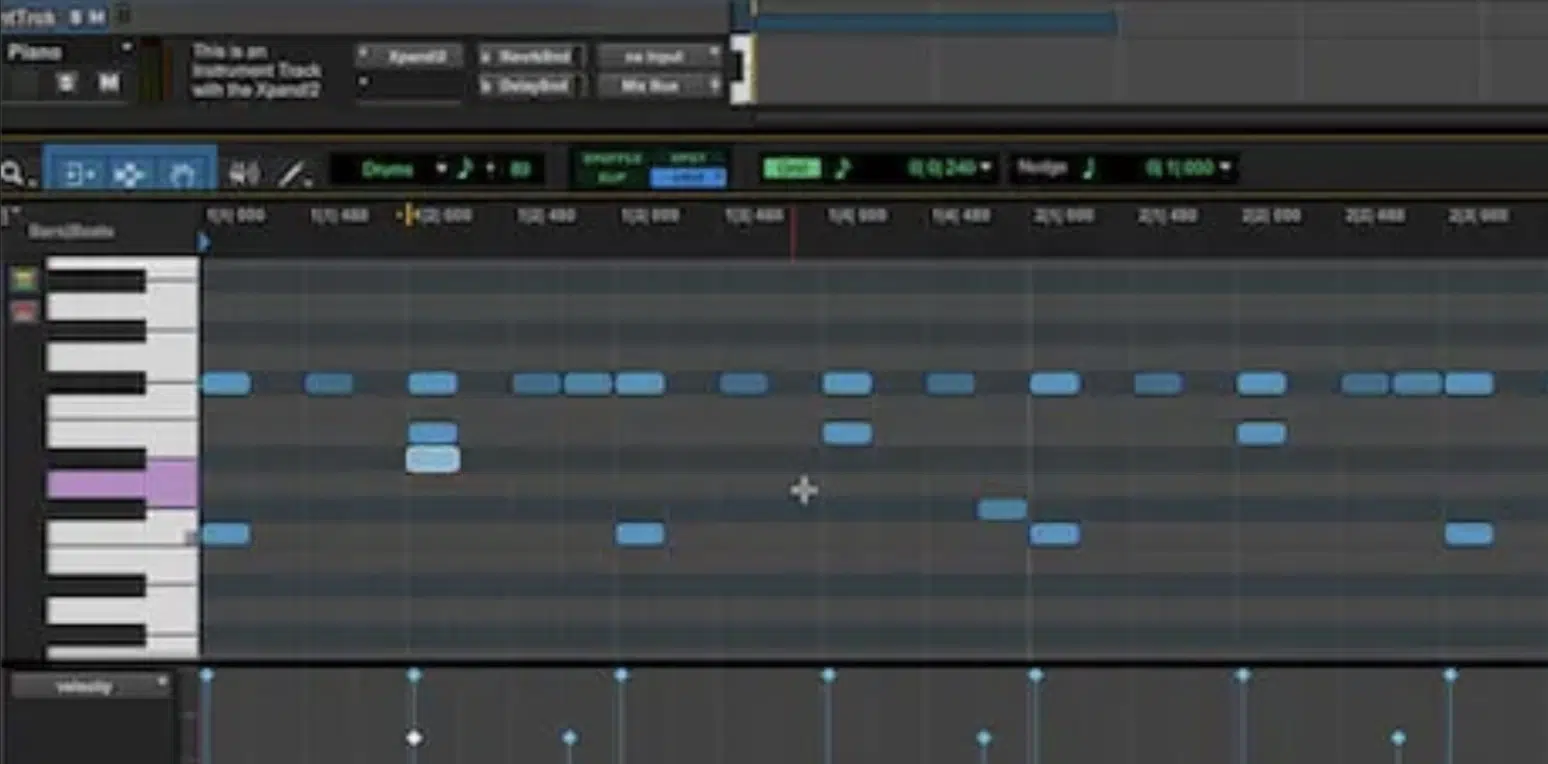Select the highlighted white MIDI note

(x=433, y=459)
